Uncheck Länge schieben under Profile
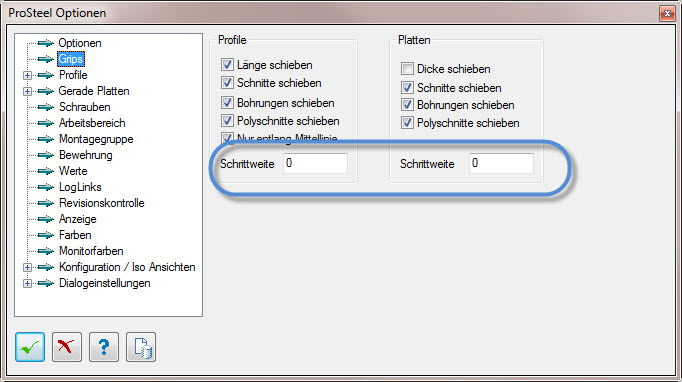The height and width of the screenshot is (382, 682). (x=227, y=65)
